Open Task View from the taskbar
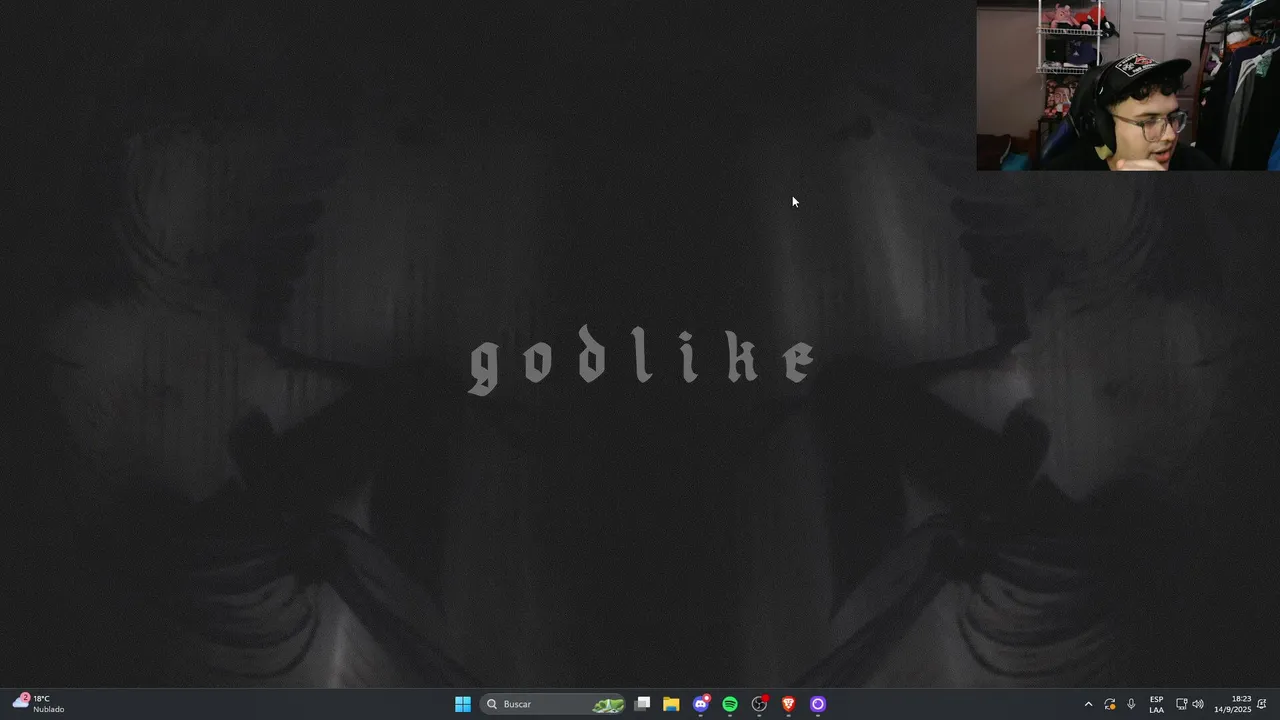1280x720 pixels. (643, 704)
